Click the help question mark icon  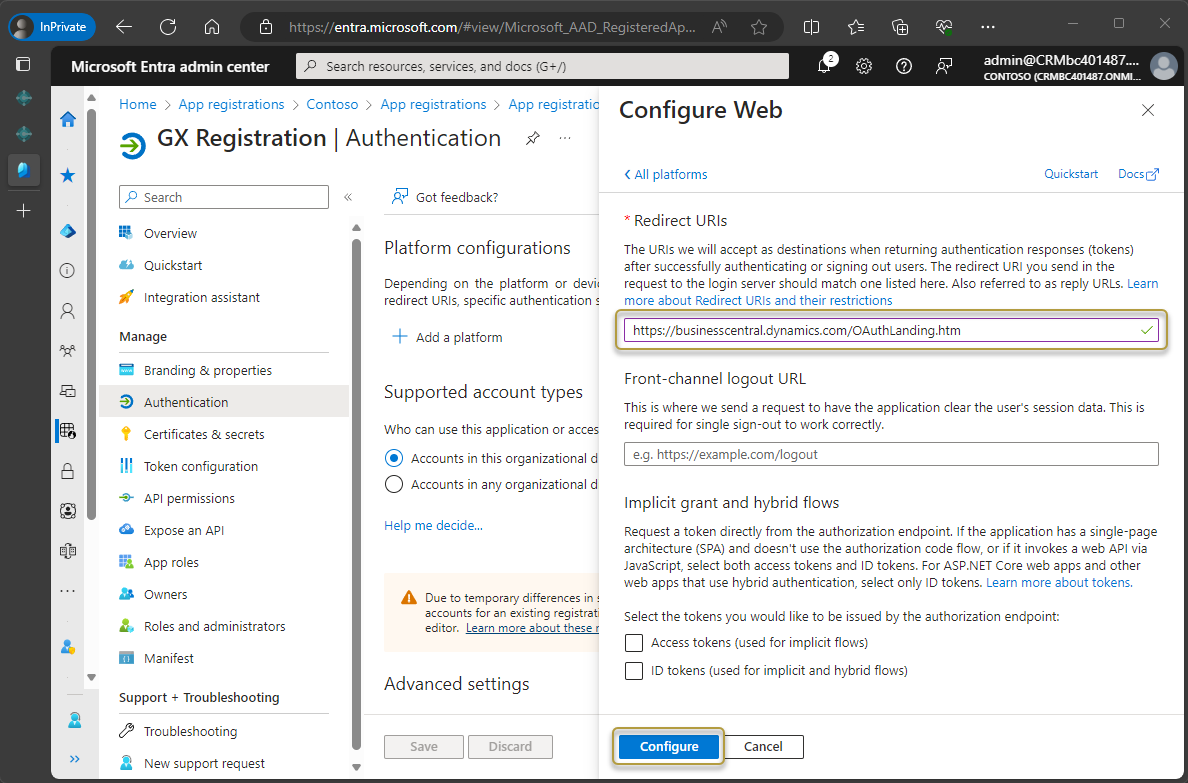904,66
